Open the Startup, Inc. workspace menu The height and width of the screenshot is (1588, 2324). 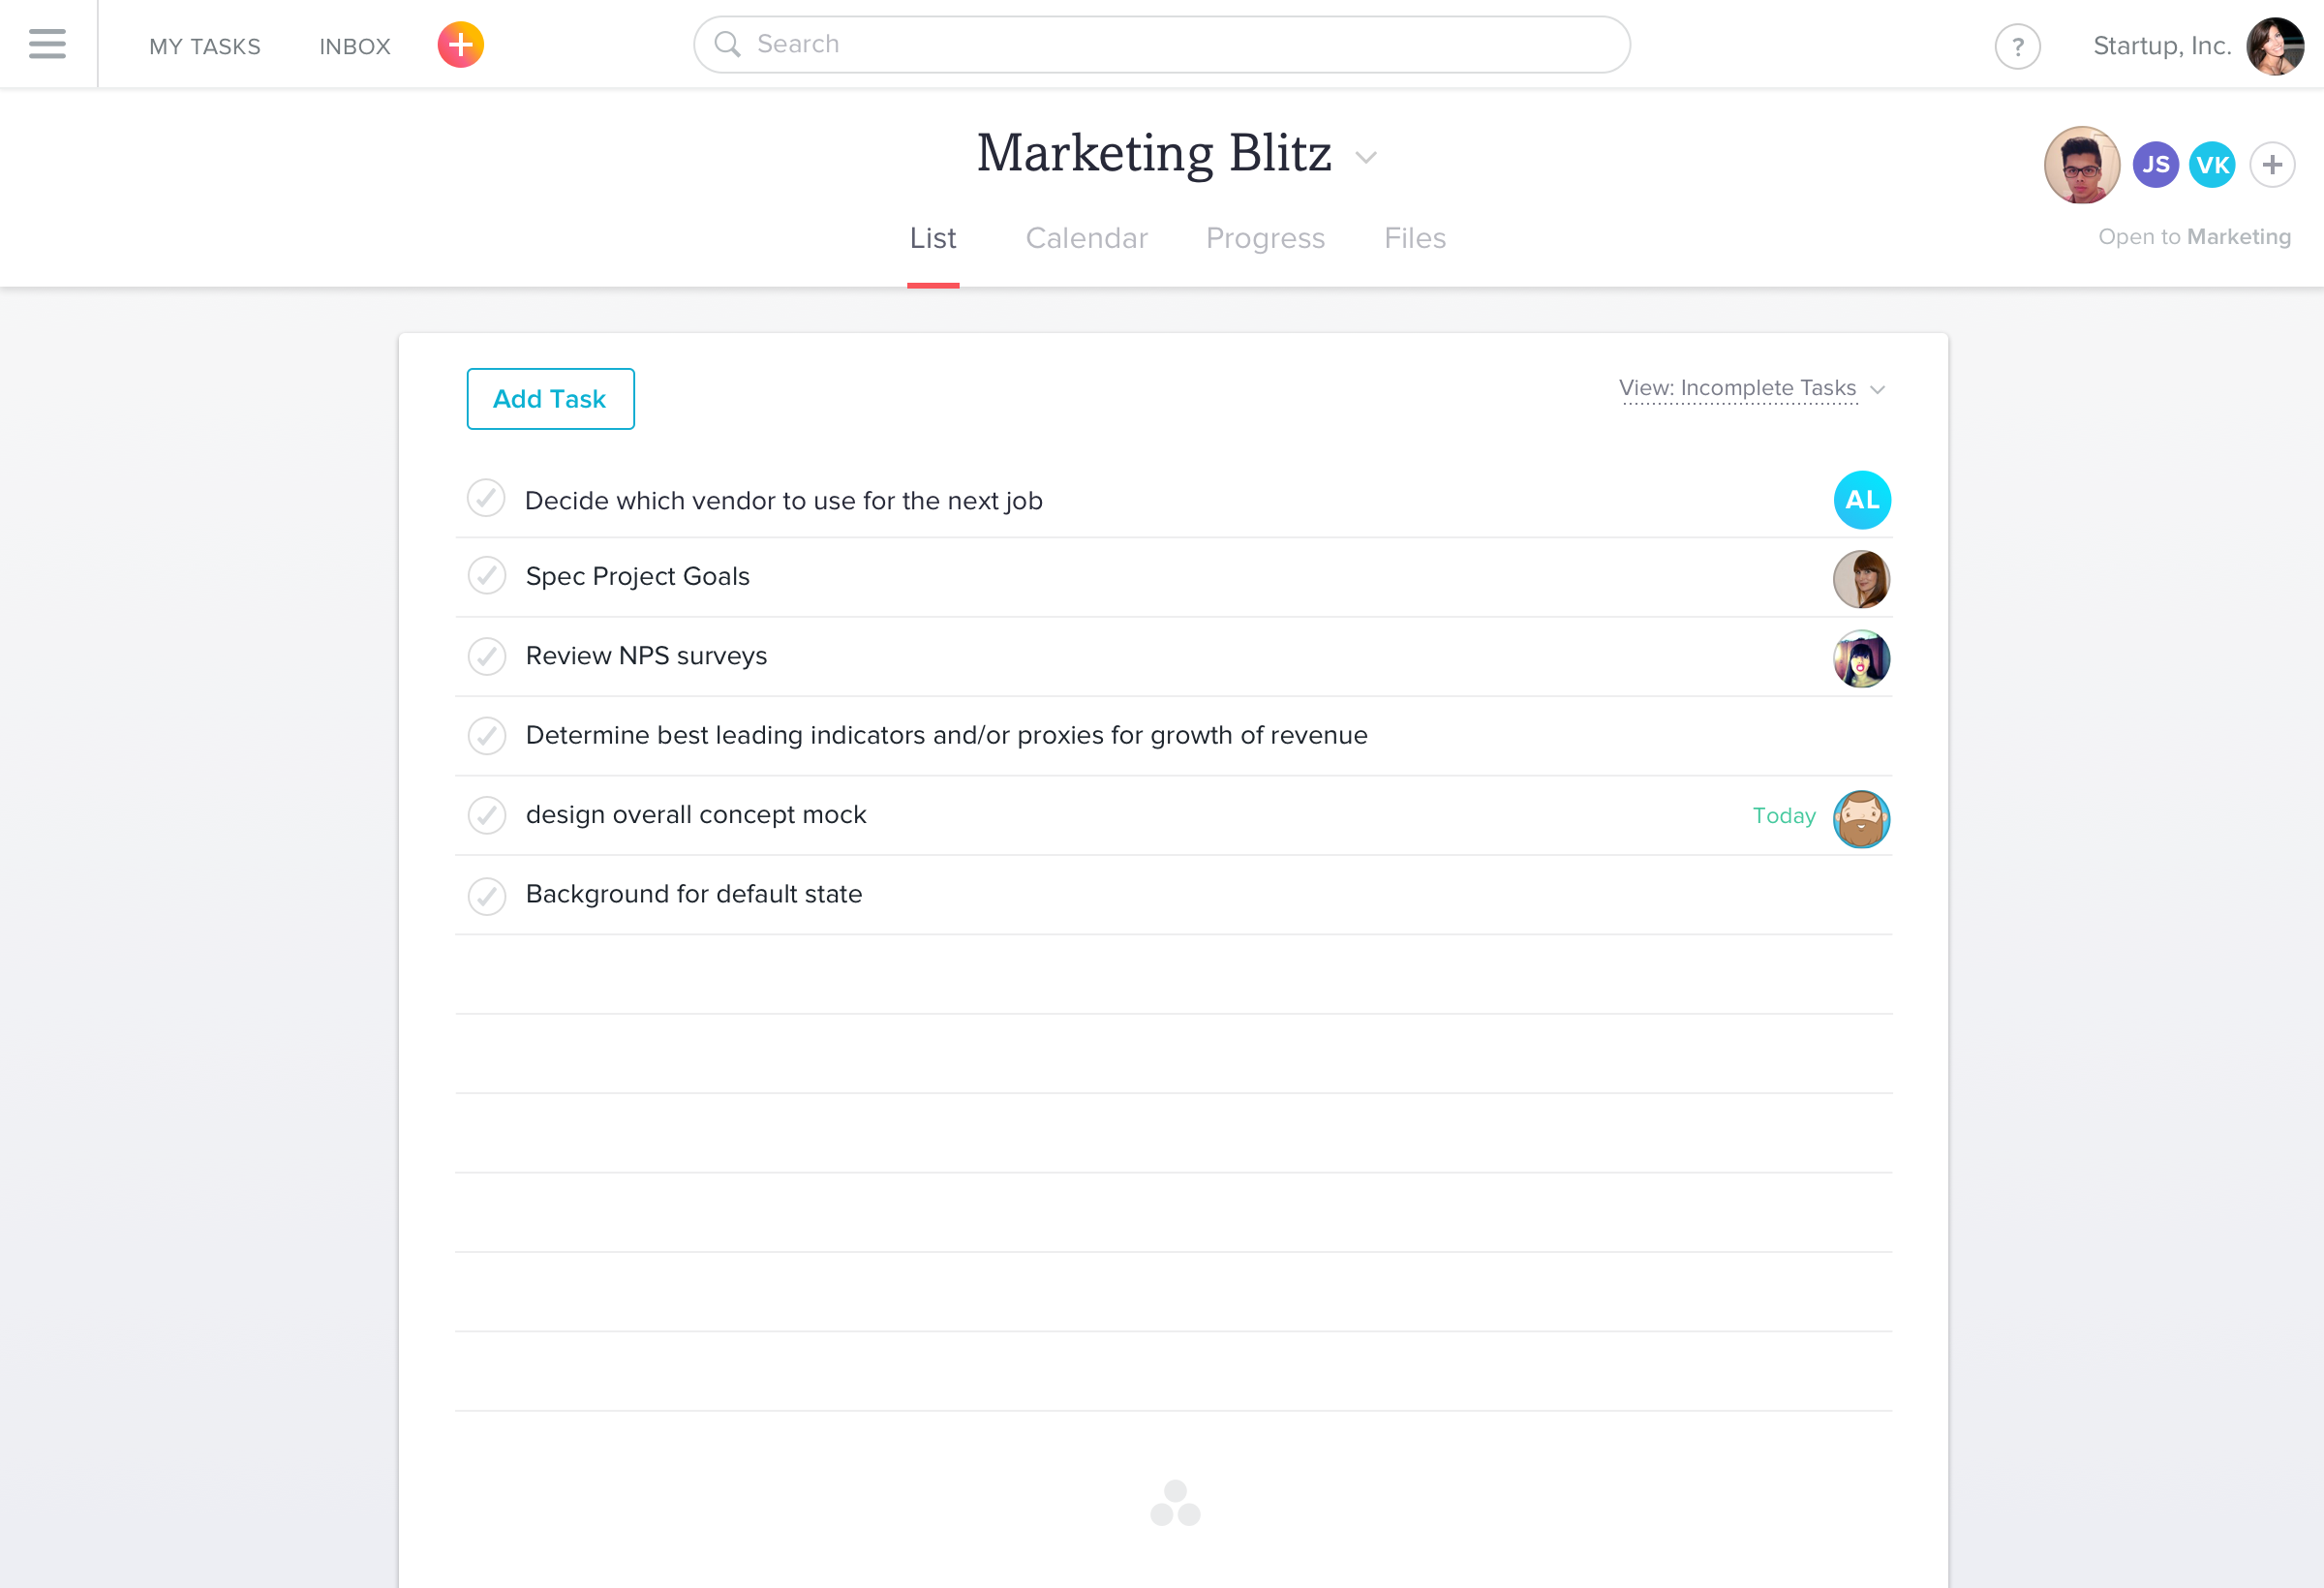(2162, 46)
